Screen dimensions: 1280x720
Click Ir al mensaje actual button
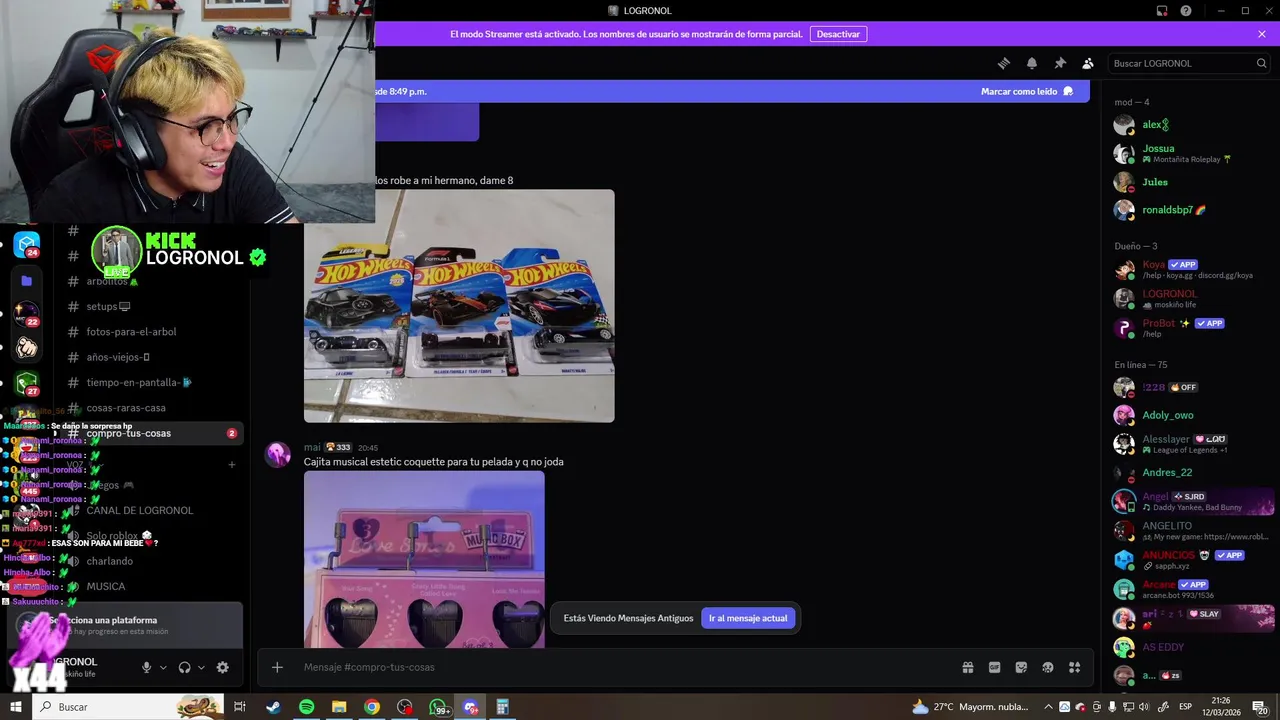coord(748,618)
